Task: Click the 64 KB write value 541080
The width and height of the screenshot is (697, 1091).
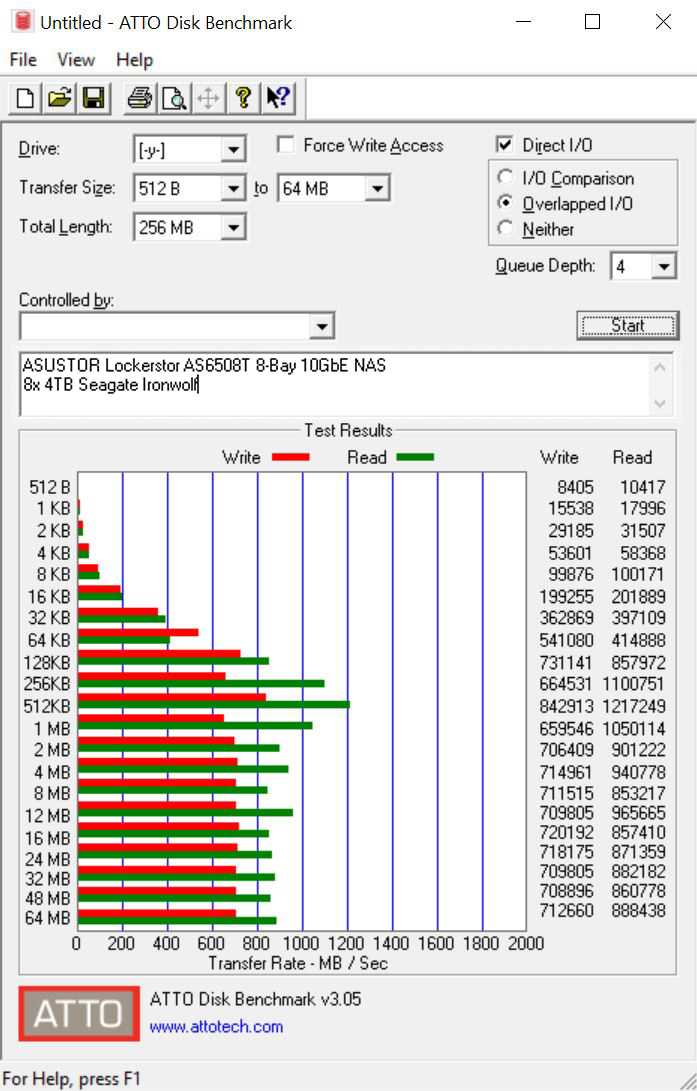Action: [x=566, y=640]
